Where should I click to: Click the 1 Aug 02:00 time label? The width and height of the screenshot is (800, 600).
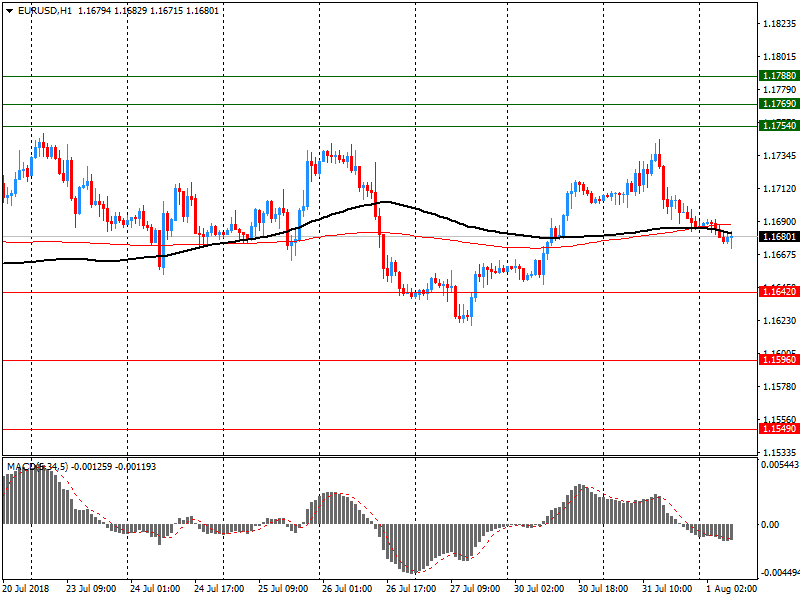click(x=731, y=589)
